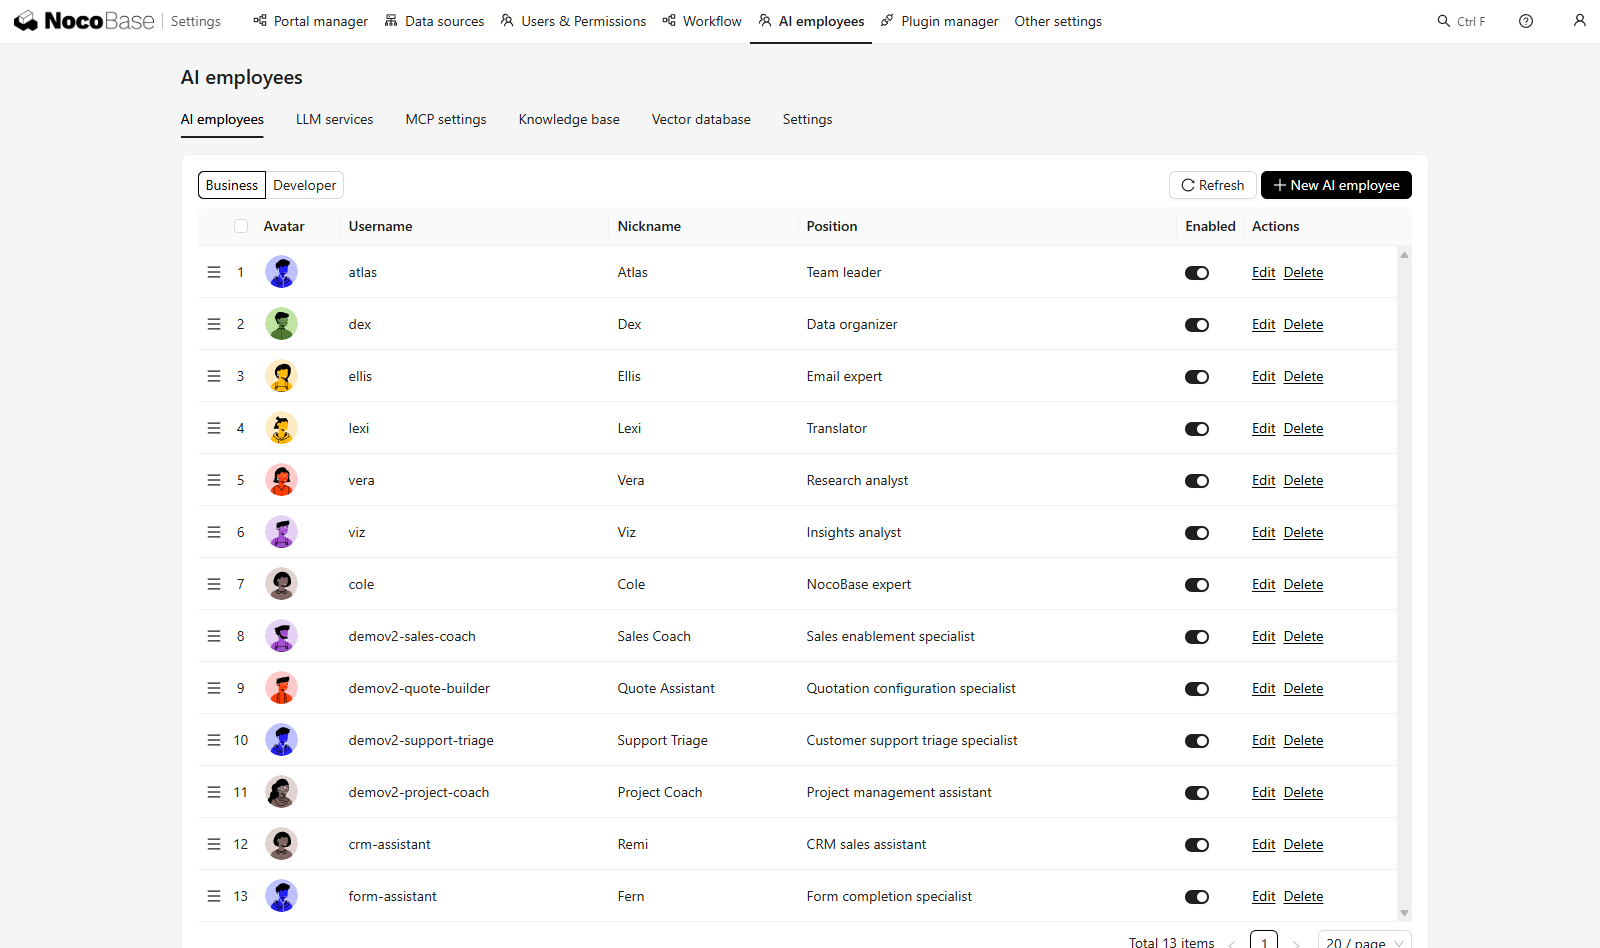Viewport: 1600px width, 948px height.
Task: Refresh the employee list
Action: click(x=1213, y=185)
